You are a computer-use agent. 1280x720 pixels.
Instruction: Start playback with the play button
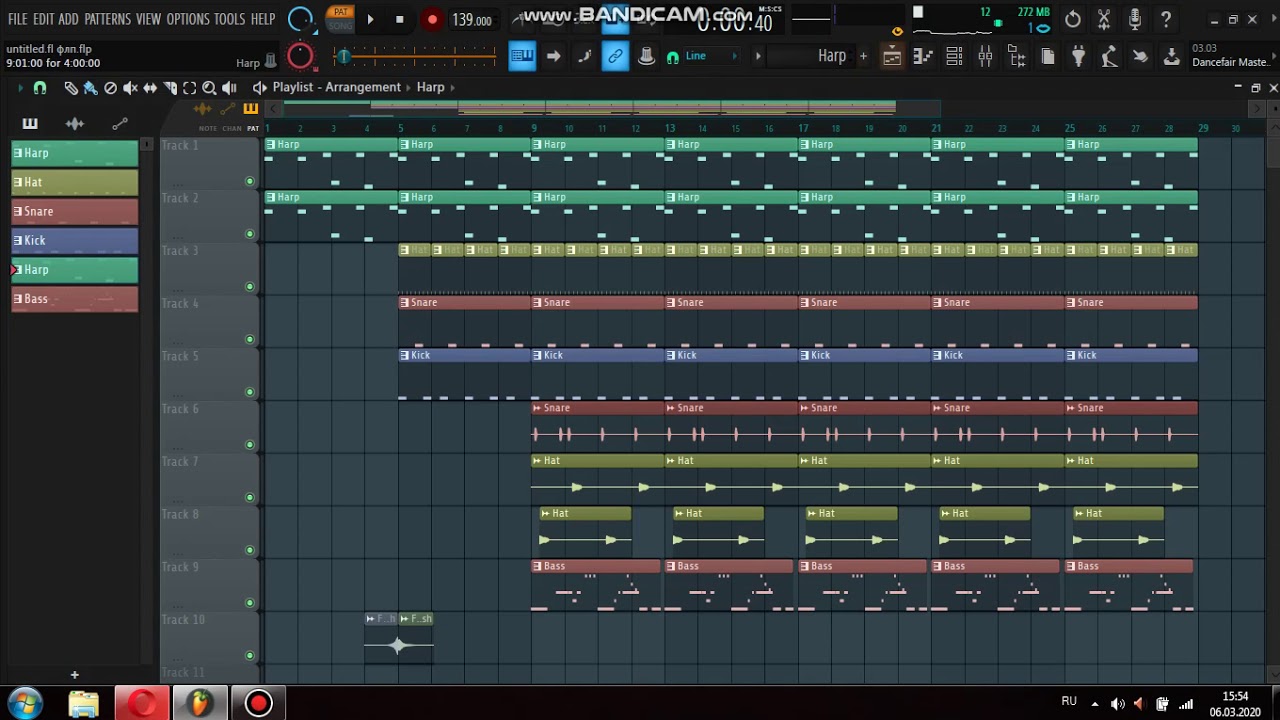point(370,19)
